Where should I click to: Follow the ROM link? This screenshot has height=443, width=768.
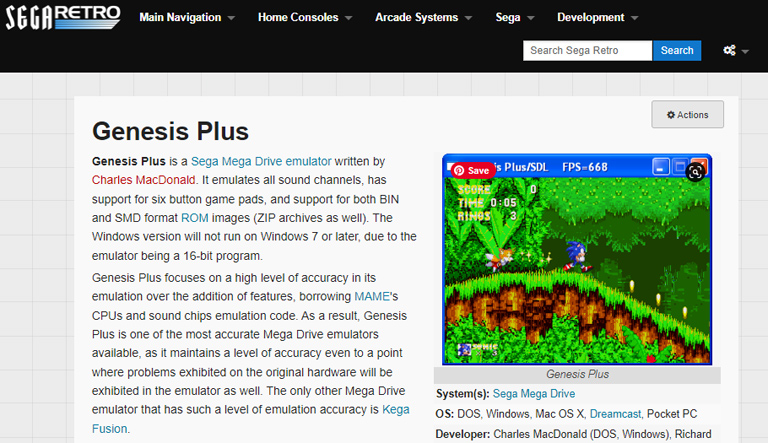click(194, 218)
